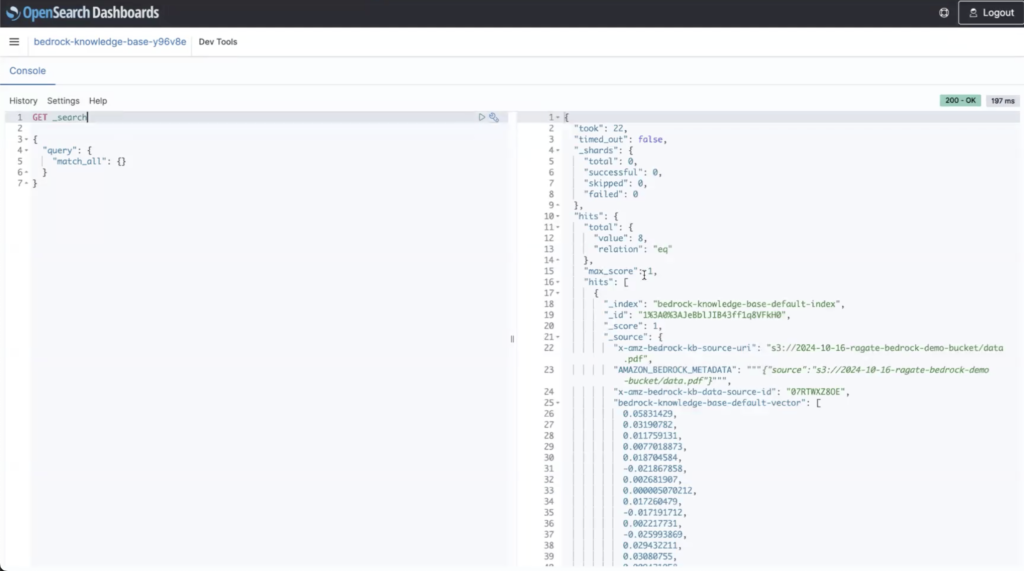1024x571 pixels.
Task: Run the GET _search request
Action: 481,118
